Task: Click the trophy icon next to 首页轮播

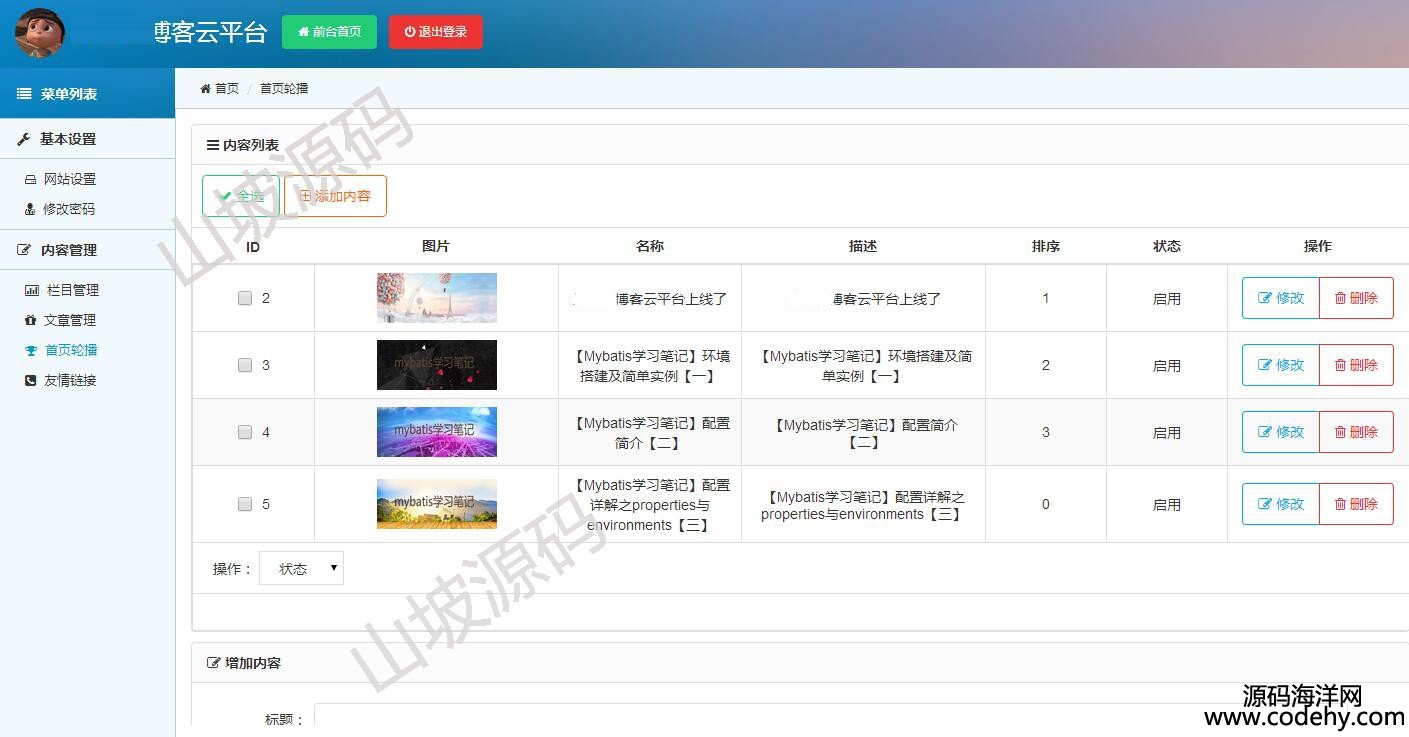Action: [x=31, y=351]
